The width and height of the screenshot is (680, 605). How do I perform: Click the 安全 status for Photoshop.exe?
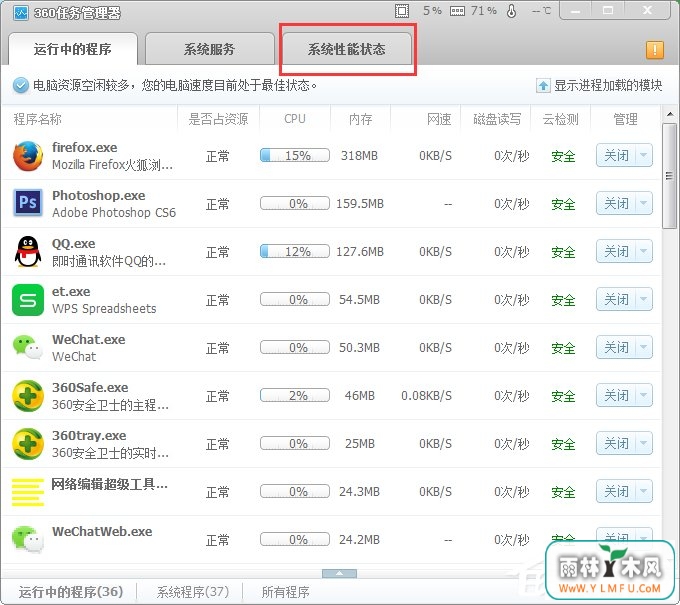(x=563, y=204)
